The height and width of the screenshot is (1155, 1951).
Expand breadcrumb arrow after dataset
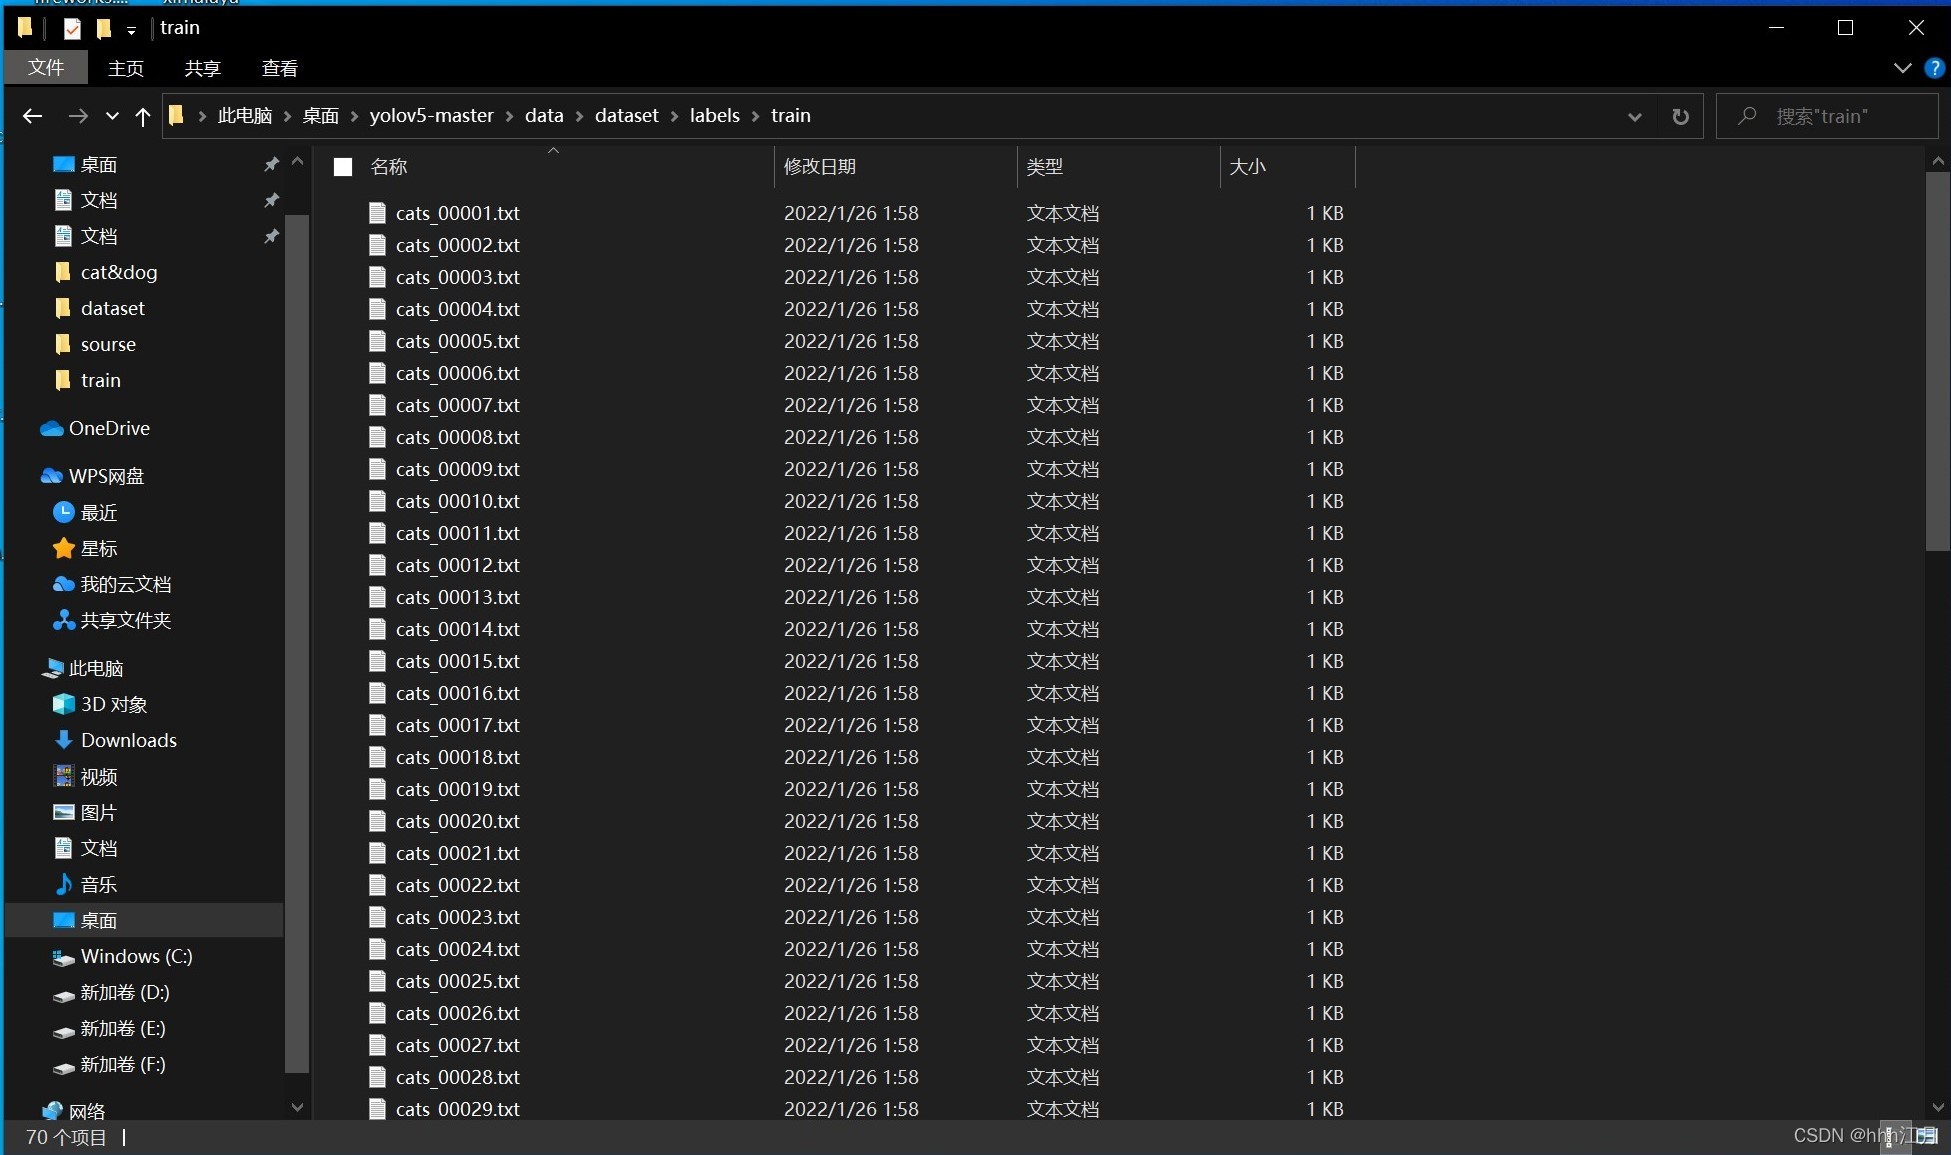[x=674, y=116]
